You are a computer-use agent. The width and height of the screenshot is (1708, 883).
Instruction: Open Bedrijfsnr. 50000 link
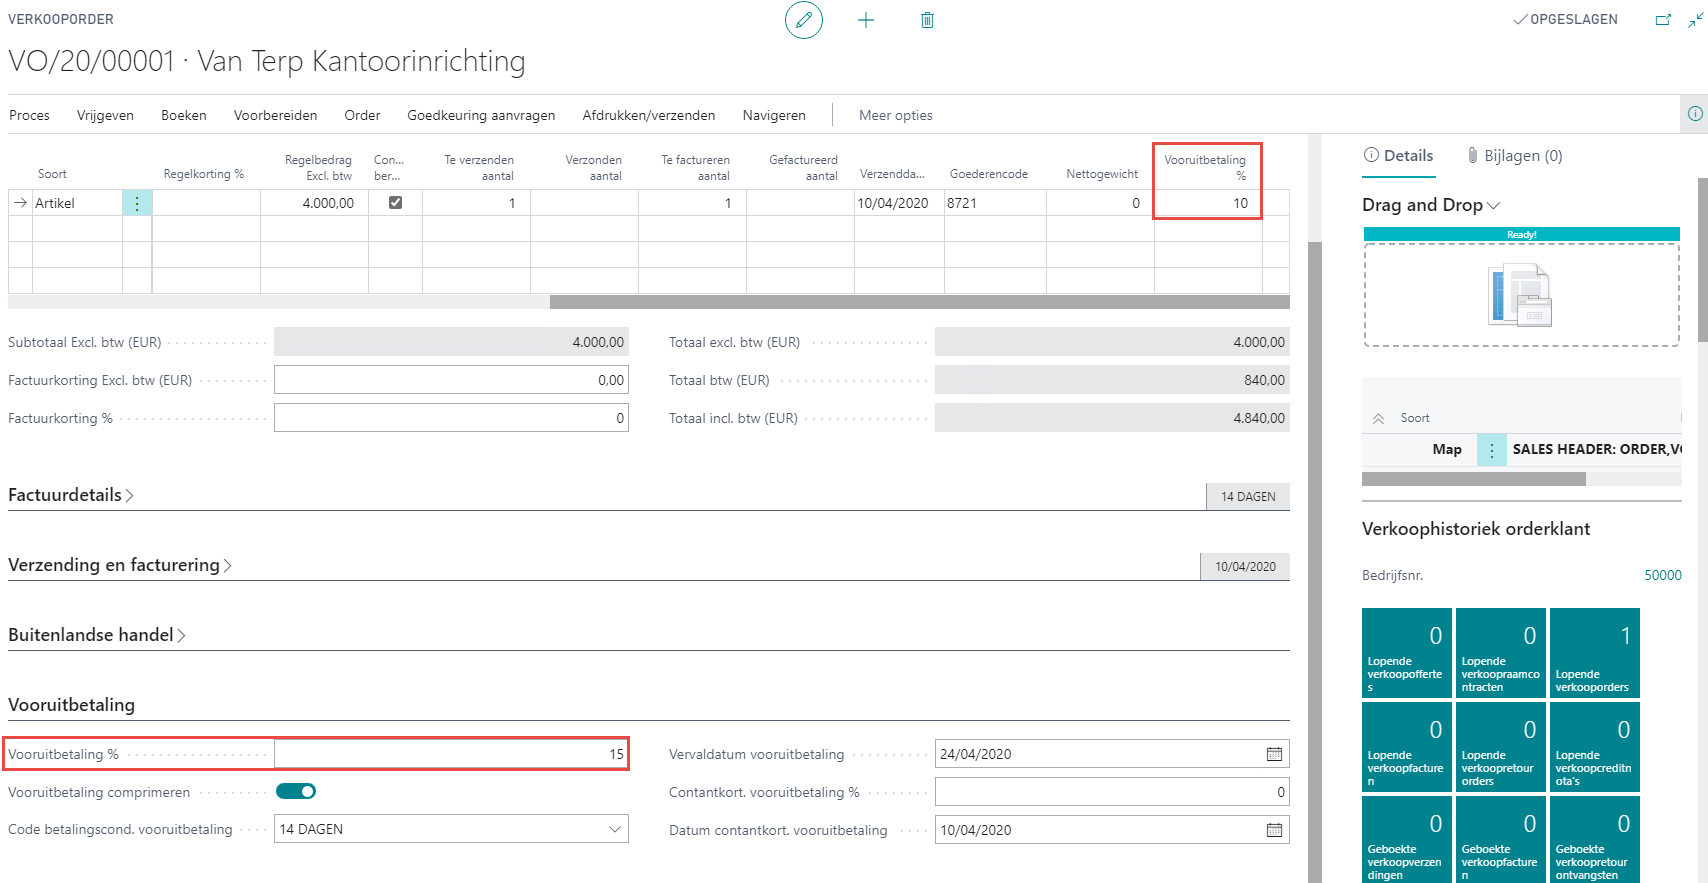pyautogui.click(x=1662, y=575)
